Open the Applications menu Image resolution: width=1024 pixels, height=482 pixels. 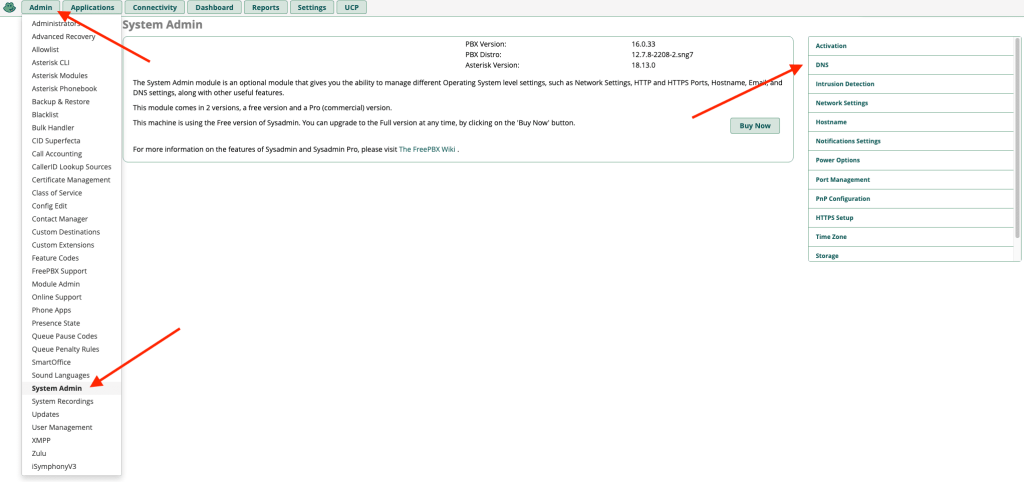click(92, 8)
